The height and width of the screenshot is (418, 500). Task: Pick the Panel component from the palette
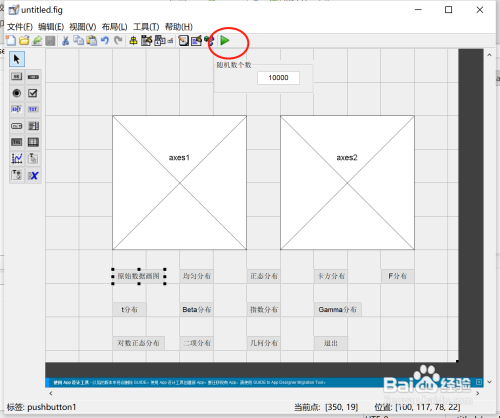(x=33, y=159)
